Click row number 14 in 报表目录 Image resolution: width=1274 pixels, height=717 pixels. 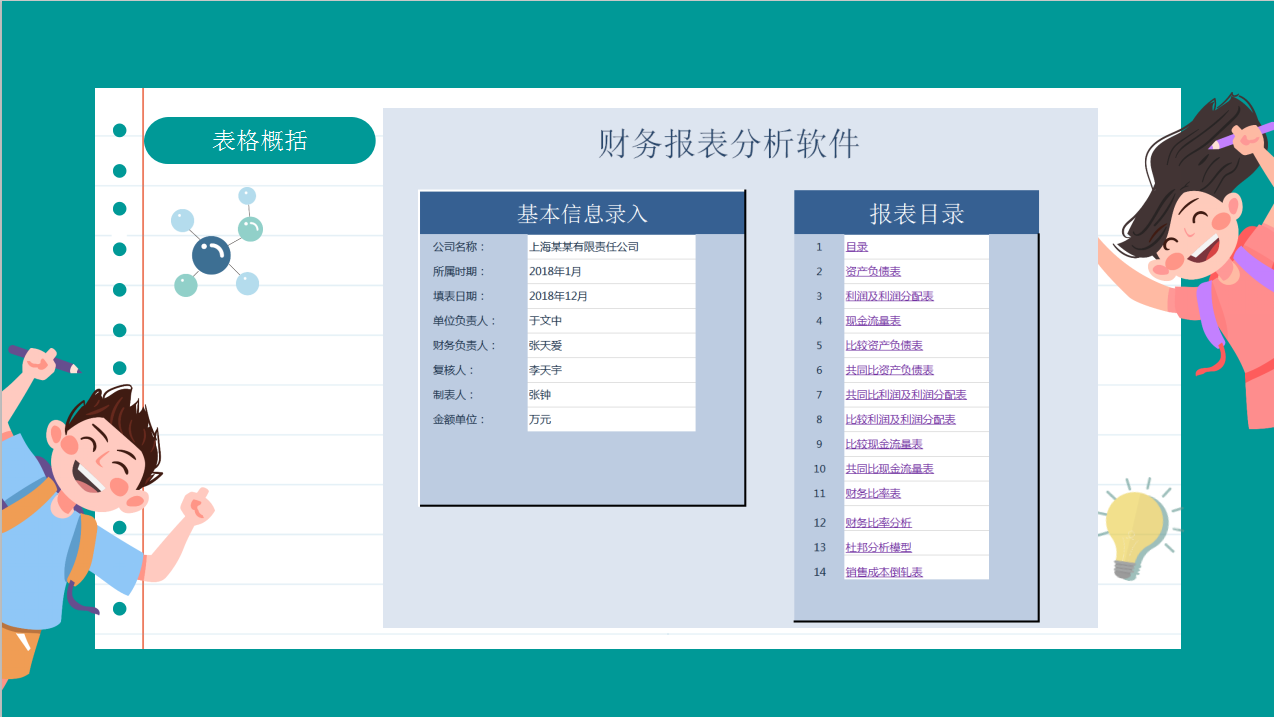(820, 572)
